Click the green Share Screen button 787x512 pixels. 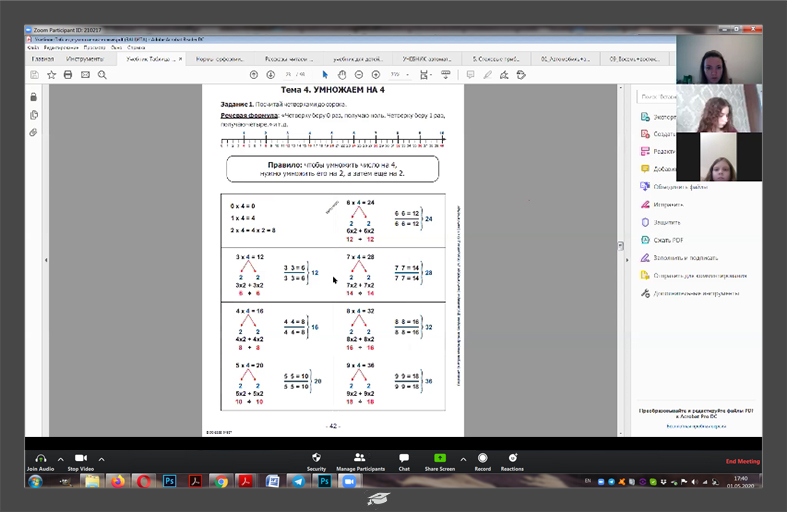[440, 462]
